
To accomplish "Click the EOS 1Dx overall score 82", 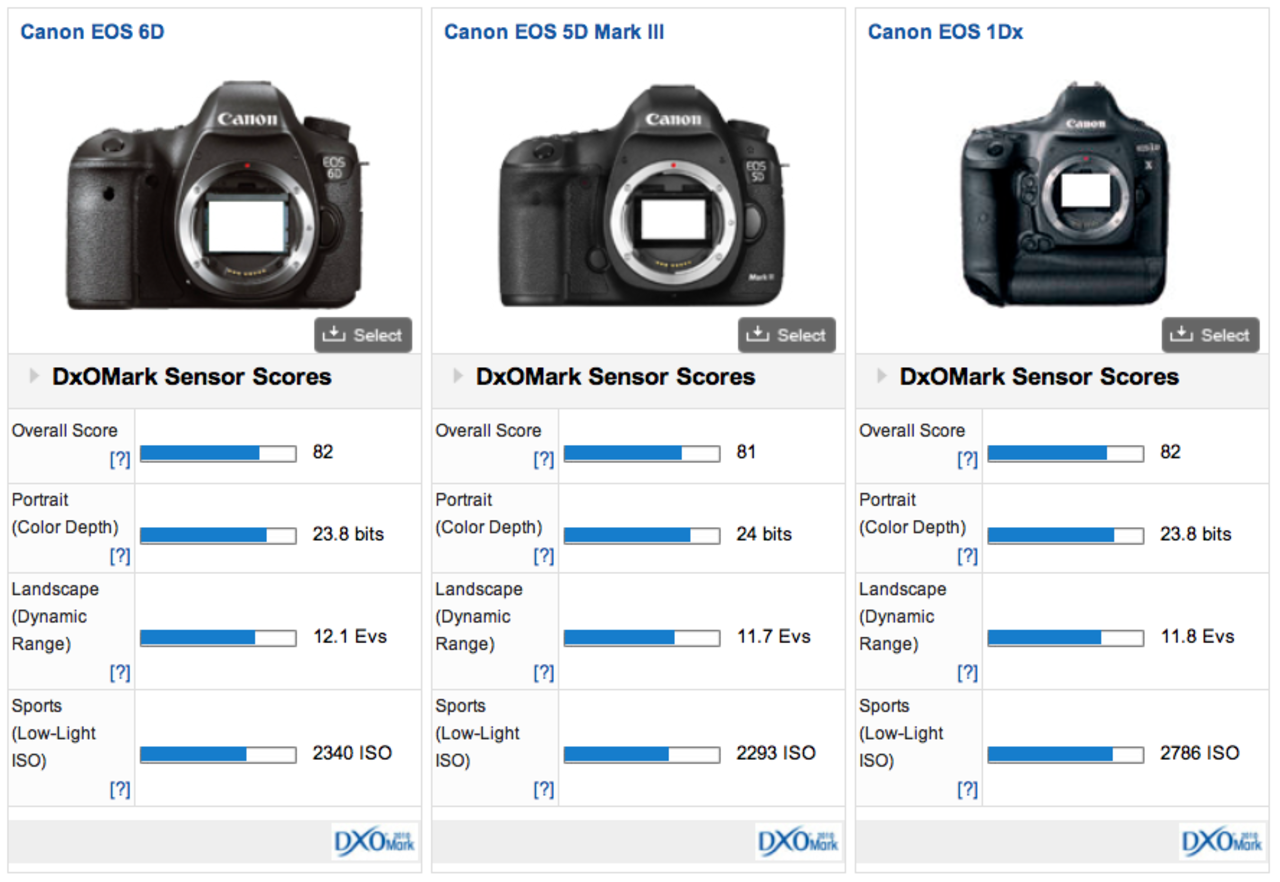I will click(x=1171, y=452).
